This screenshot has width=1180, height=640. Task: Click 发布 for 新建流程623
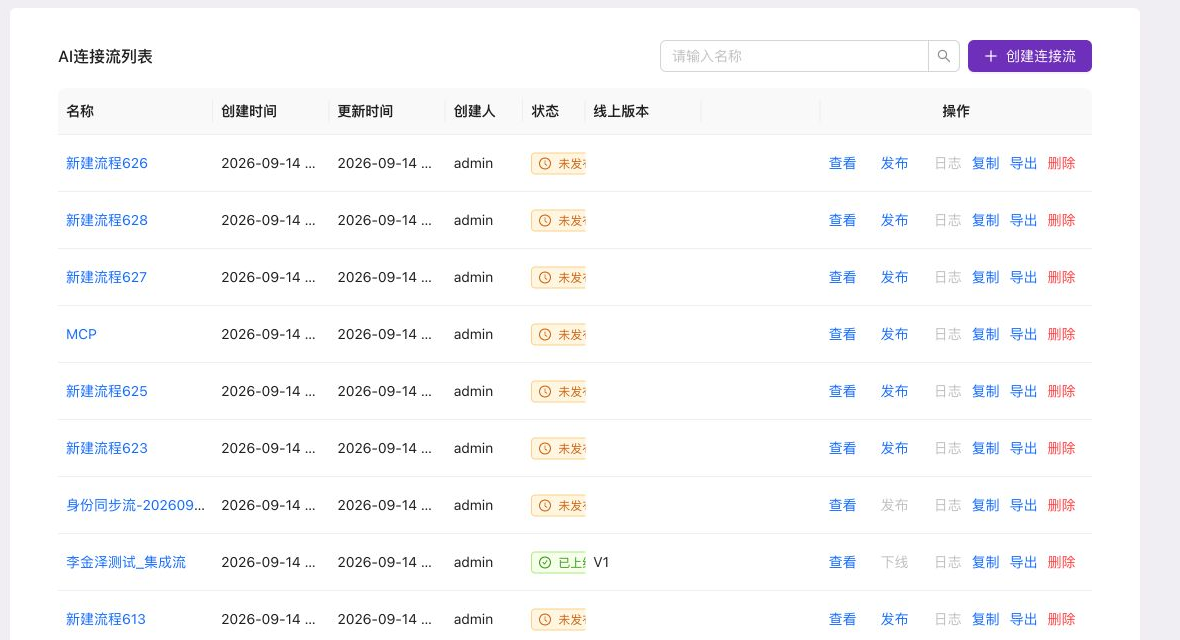895,448
